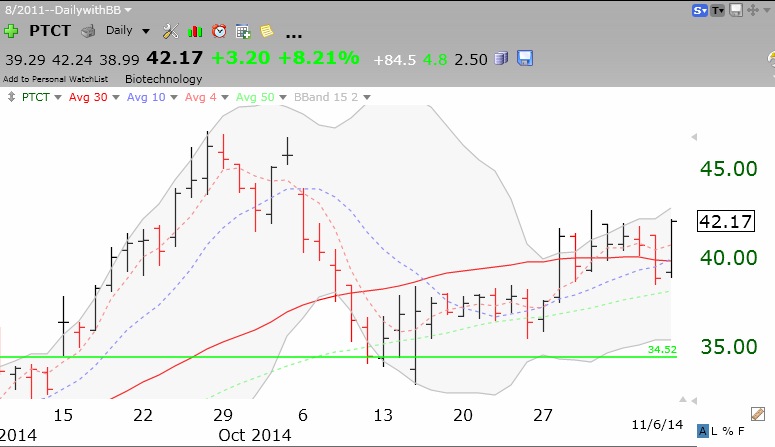Image resolution: width=775 pixels, height=447 pixels.
Task: Click the 45.00 price scale label
Action: tap(729, 169)
